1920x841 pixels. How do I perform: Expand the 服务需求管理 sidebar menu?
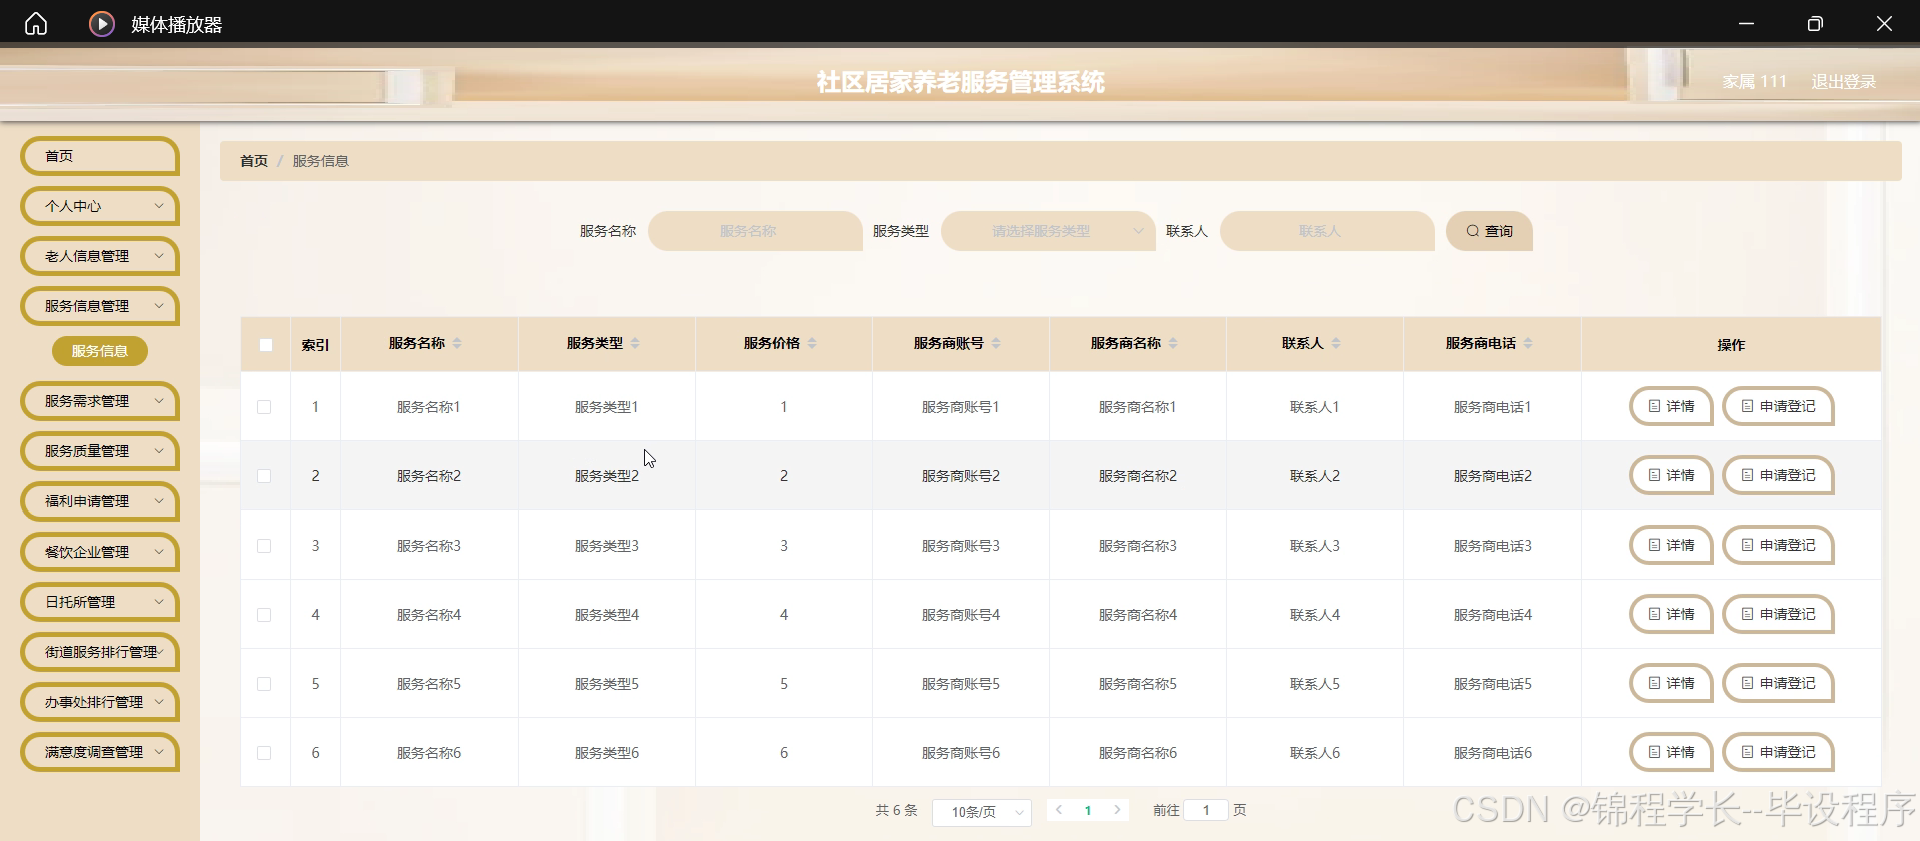(100, 401)
